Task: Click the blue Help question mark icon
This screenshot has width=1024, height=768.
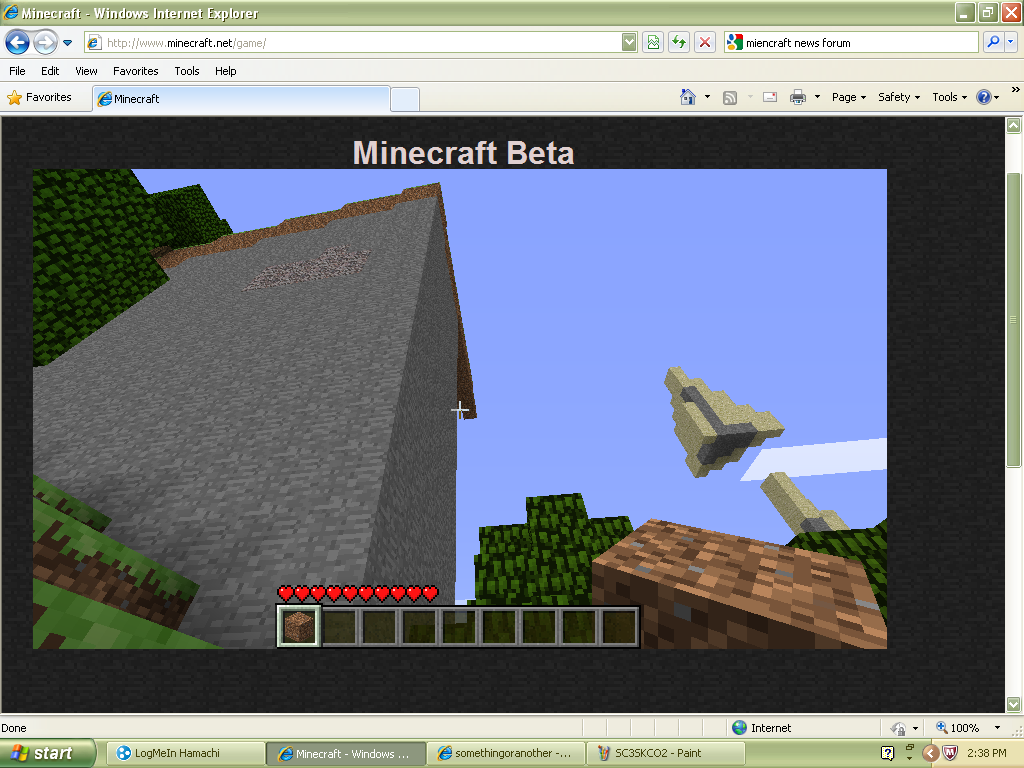Action: tap(984, 97)
